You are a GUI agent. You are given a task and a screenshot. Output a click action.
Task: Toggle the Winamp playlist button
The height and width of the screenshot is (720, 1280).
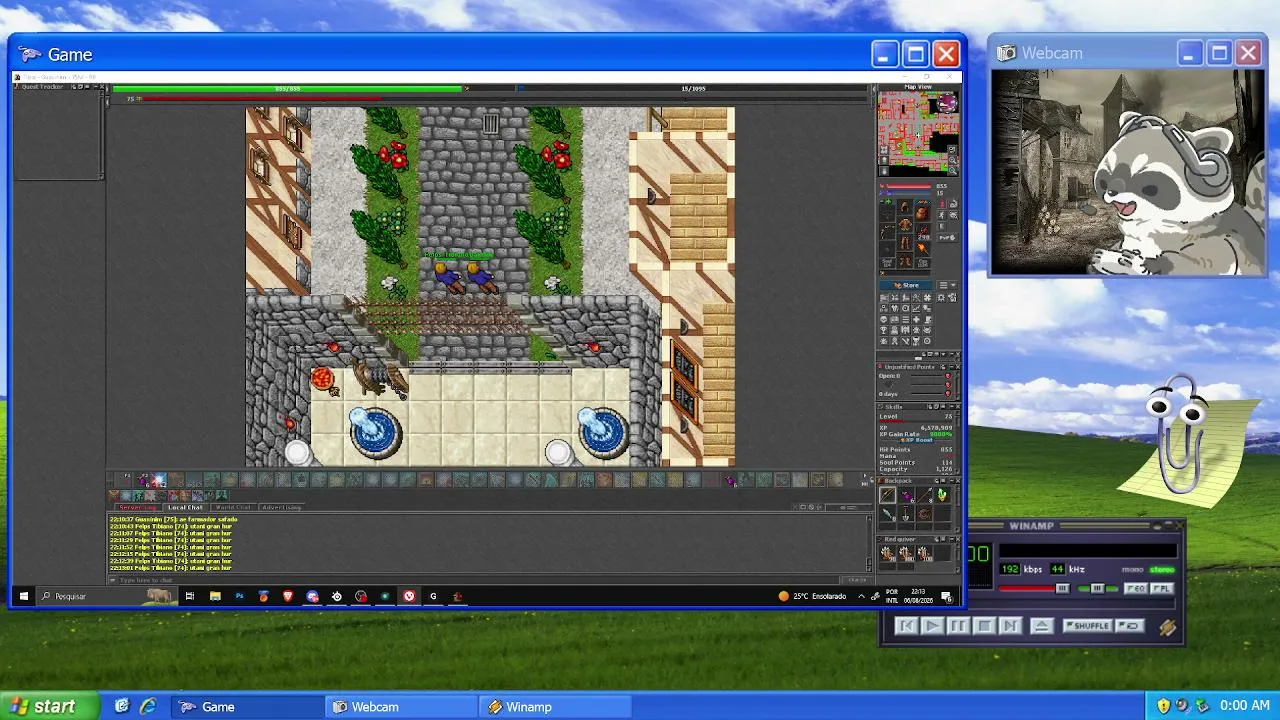1160,589
